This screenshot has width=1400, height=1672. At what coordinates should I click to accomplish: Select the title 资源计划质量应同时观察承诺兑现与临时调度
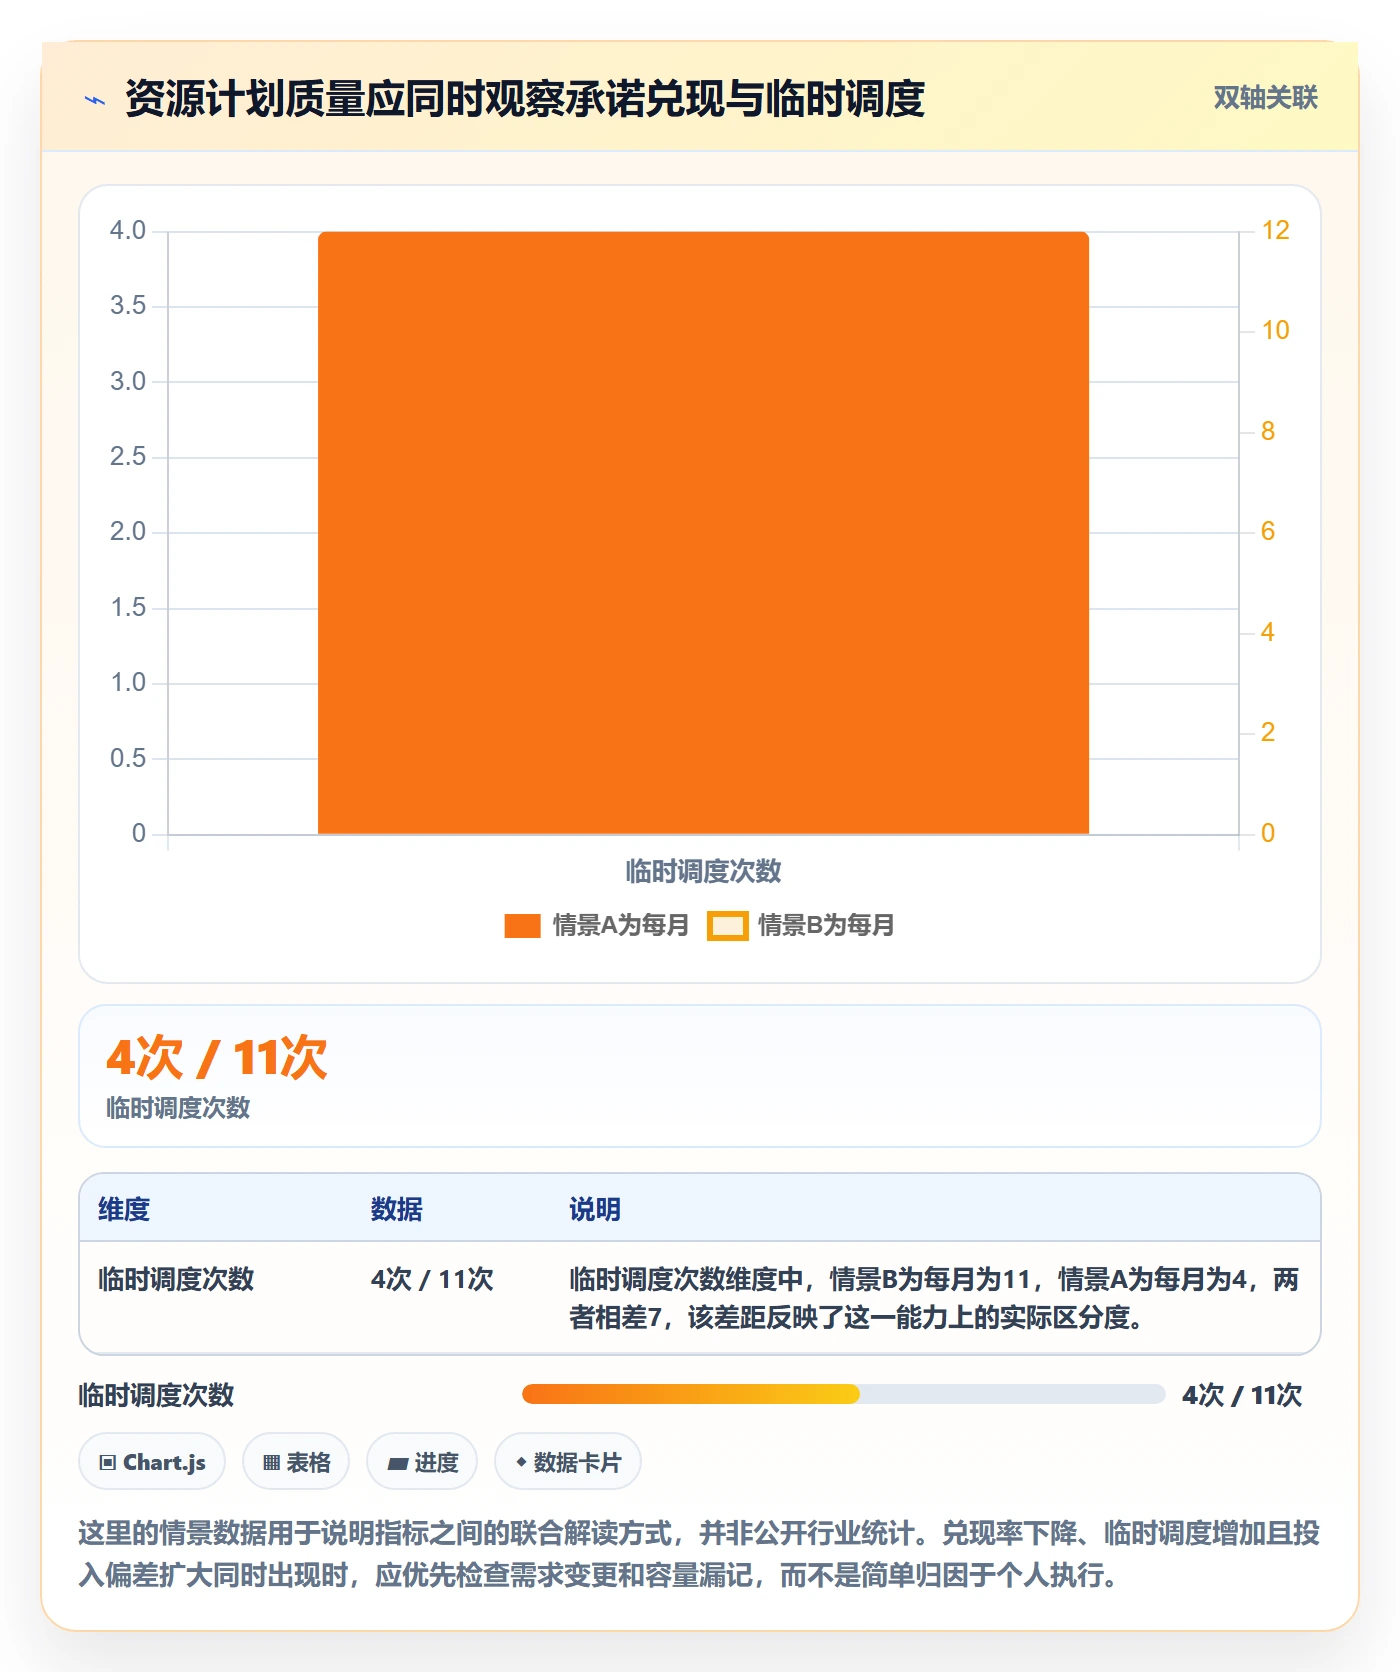click(525, 99)
